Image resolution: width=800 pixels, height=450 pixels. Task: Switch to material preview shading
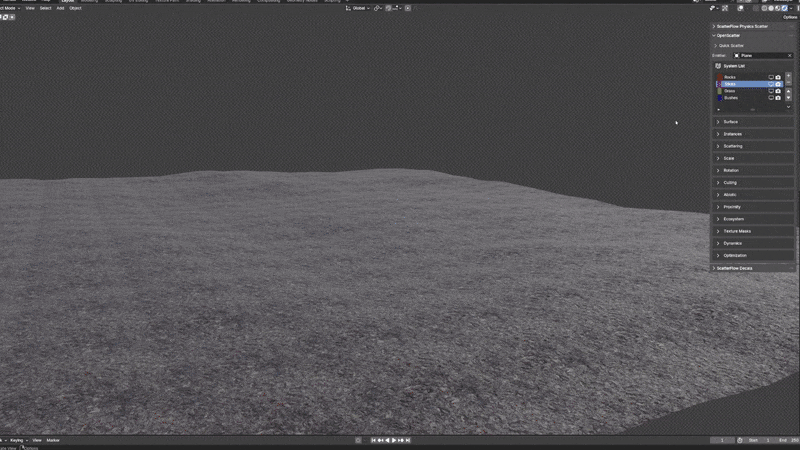point(778,8)
